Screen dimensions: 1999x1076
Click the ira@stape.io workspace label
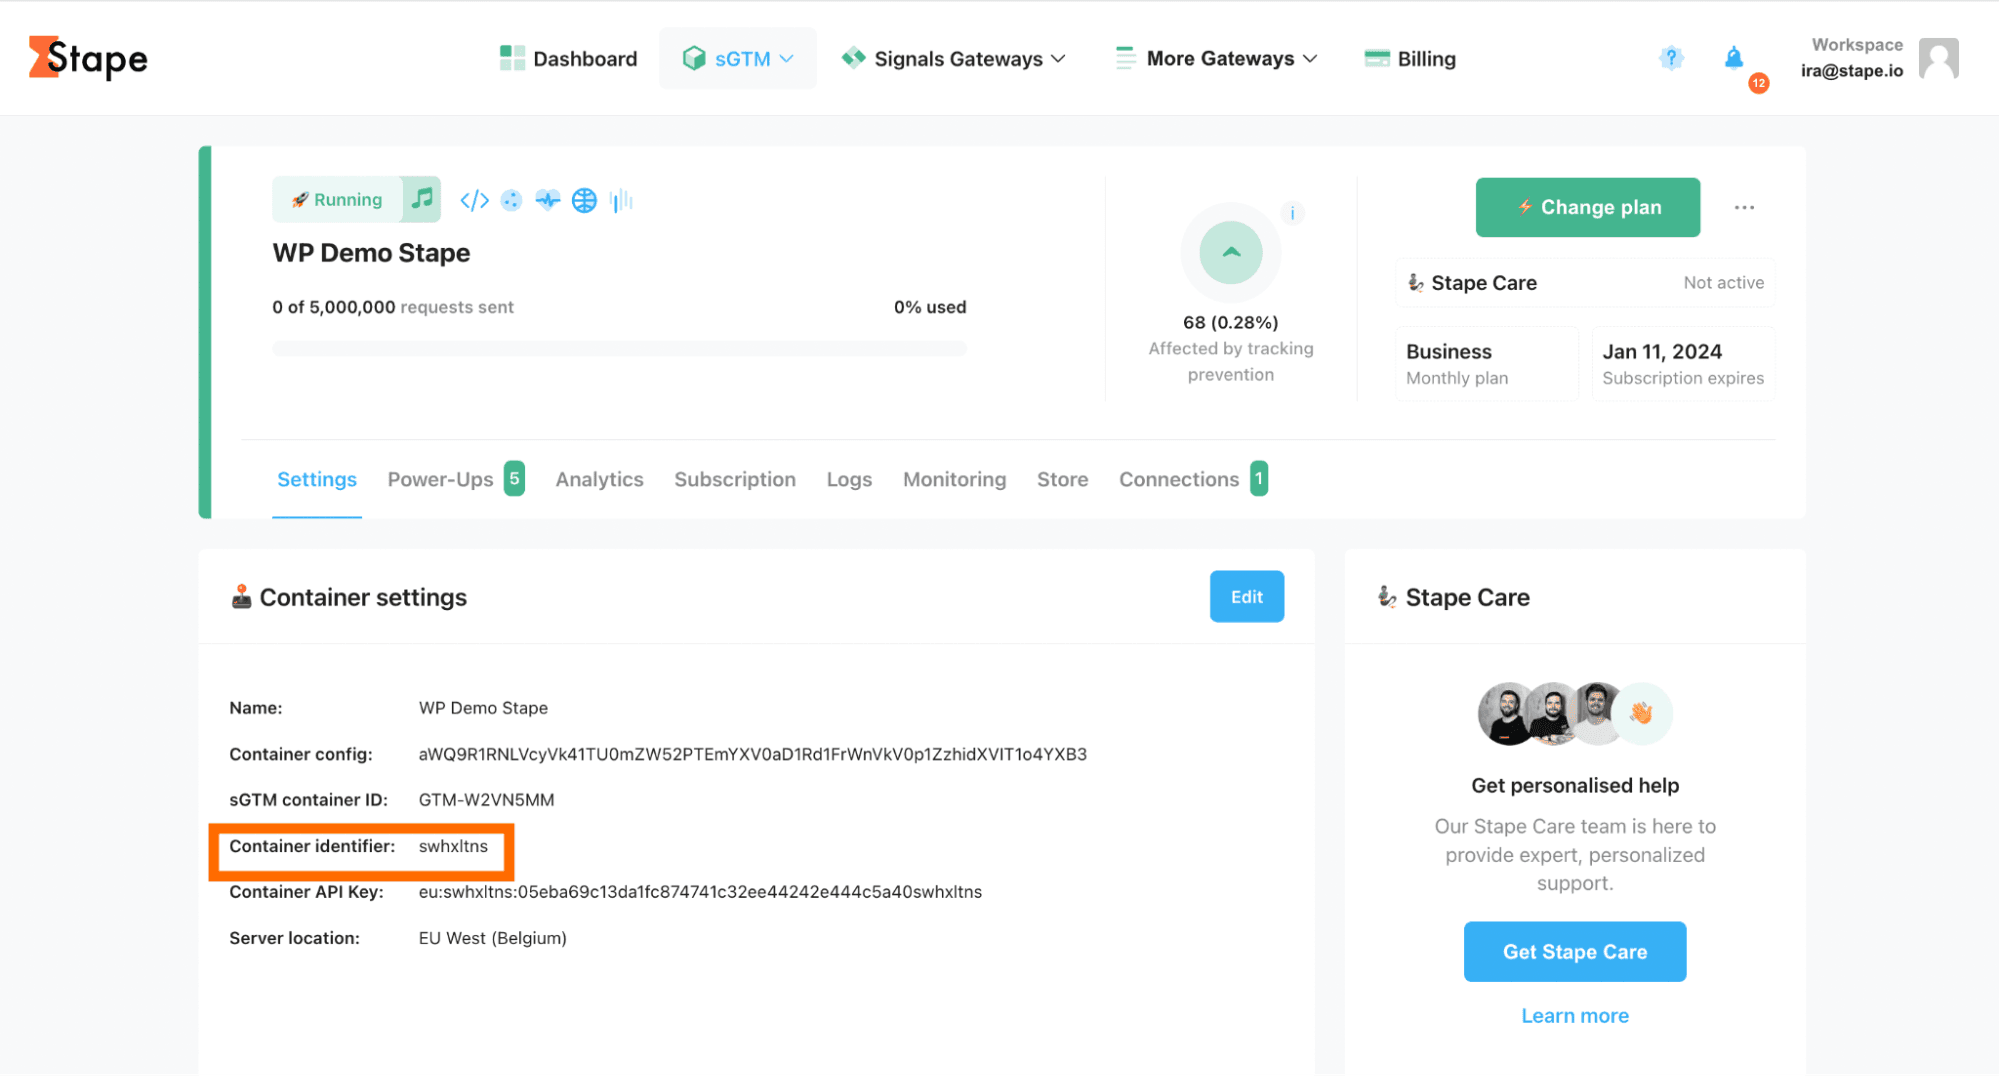click(1852, 71)
